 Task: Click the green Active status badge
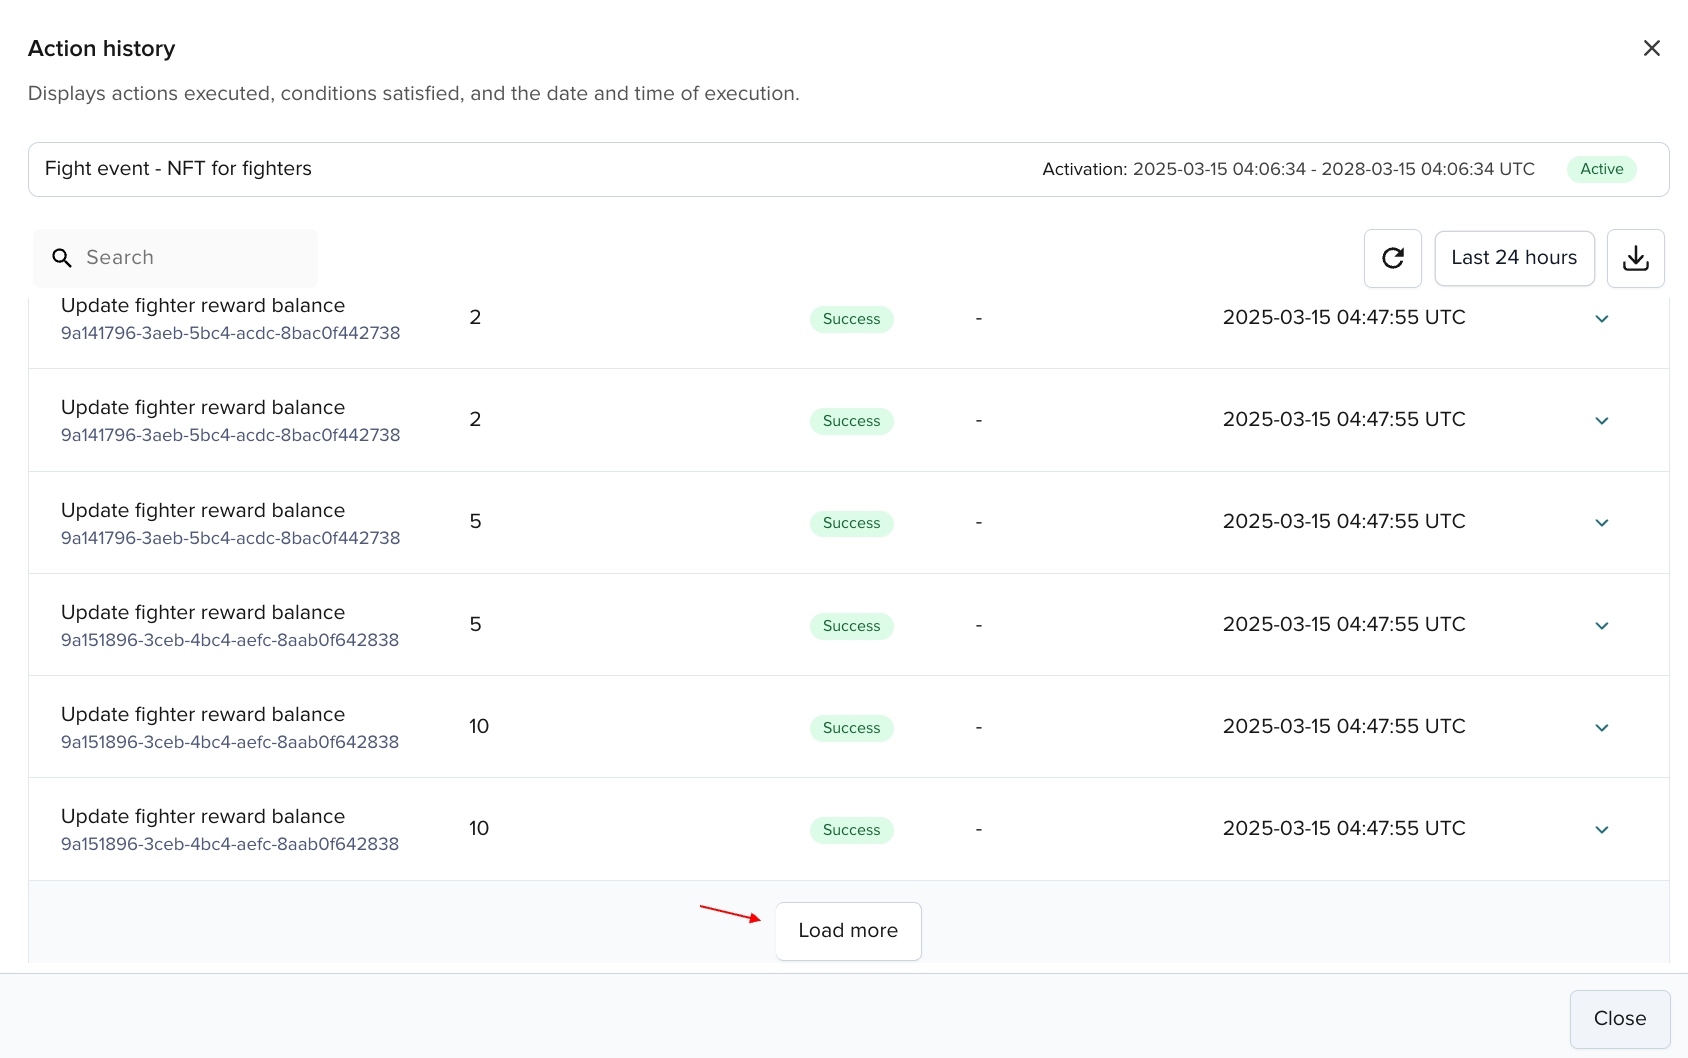1601,169
